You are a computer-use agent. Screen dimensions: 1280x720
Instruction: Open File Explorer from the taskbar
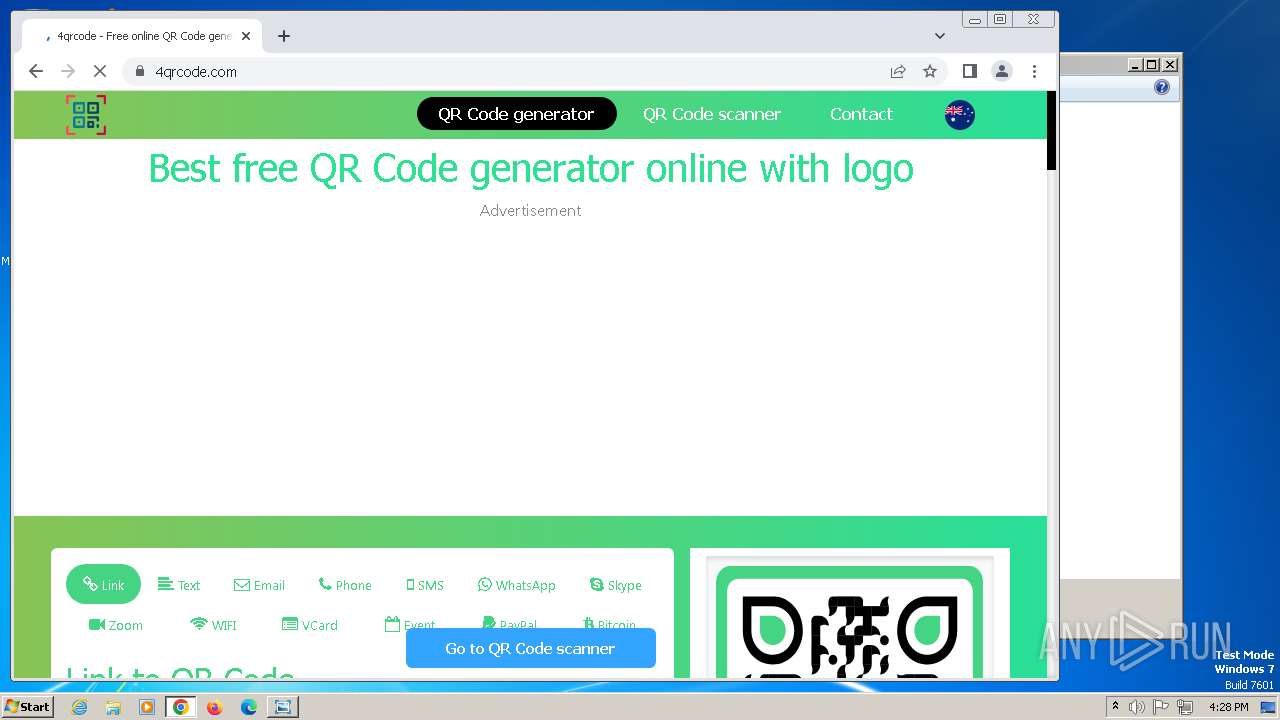tap(113, 707)
